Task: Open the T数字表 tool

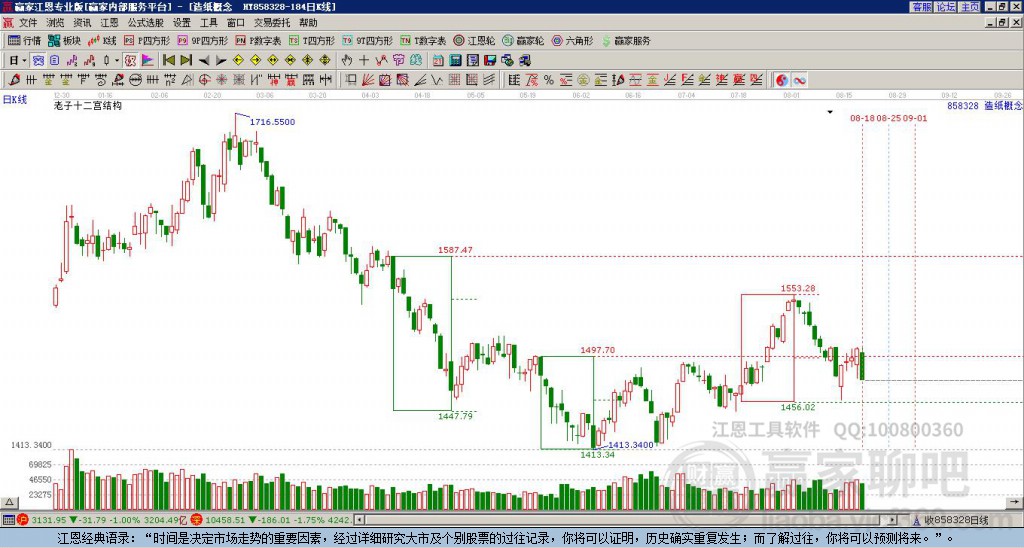Action: pyautogui.click(x=423, y=40)
